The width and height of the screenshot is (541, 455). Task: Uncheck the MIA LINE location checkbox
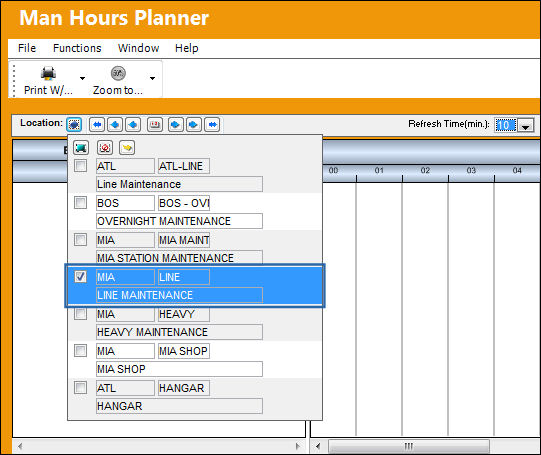[x=80, y=277]
